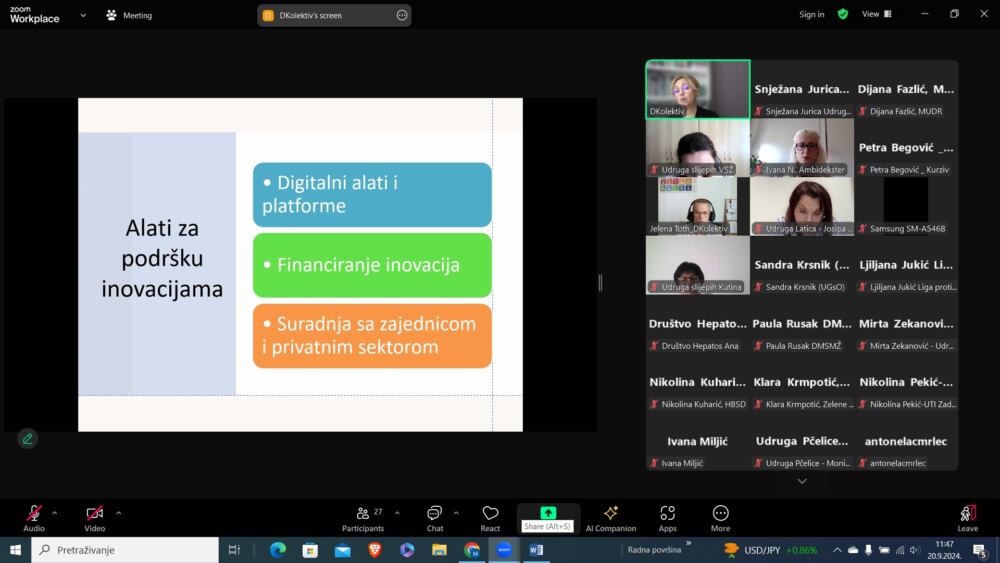Launch AI Companion
Image resolution: width=1000 pixels, height=563 pixels.
tap(611, 518)
